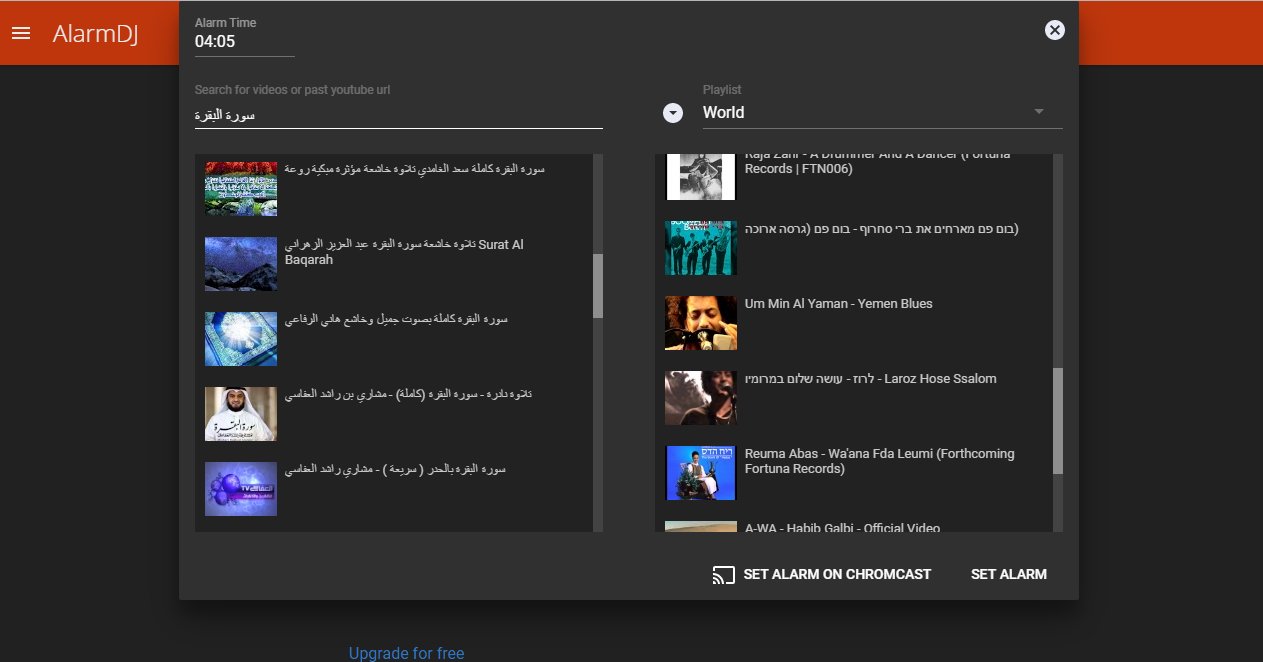This screenshot has height=662, width=1263.
Task: Select the Raja Zahr Fortuna Records track
Action: point(877,163)
